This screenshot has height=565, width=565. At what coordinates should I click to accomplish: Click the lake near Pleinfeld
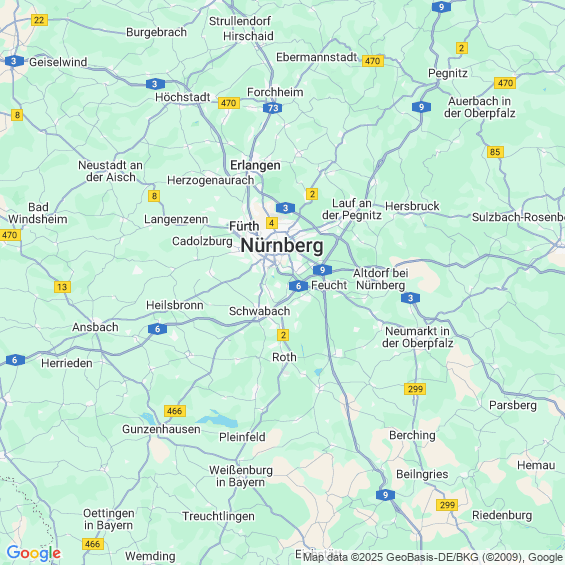click(216, 419)
